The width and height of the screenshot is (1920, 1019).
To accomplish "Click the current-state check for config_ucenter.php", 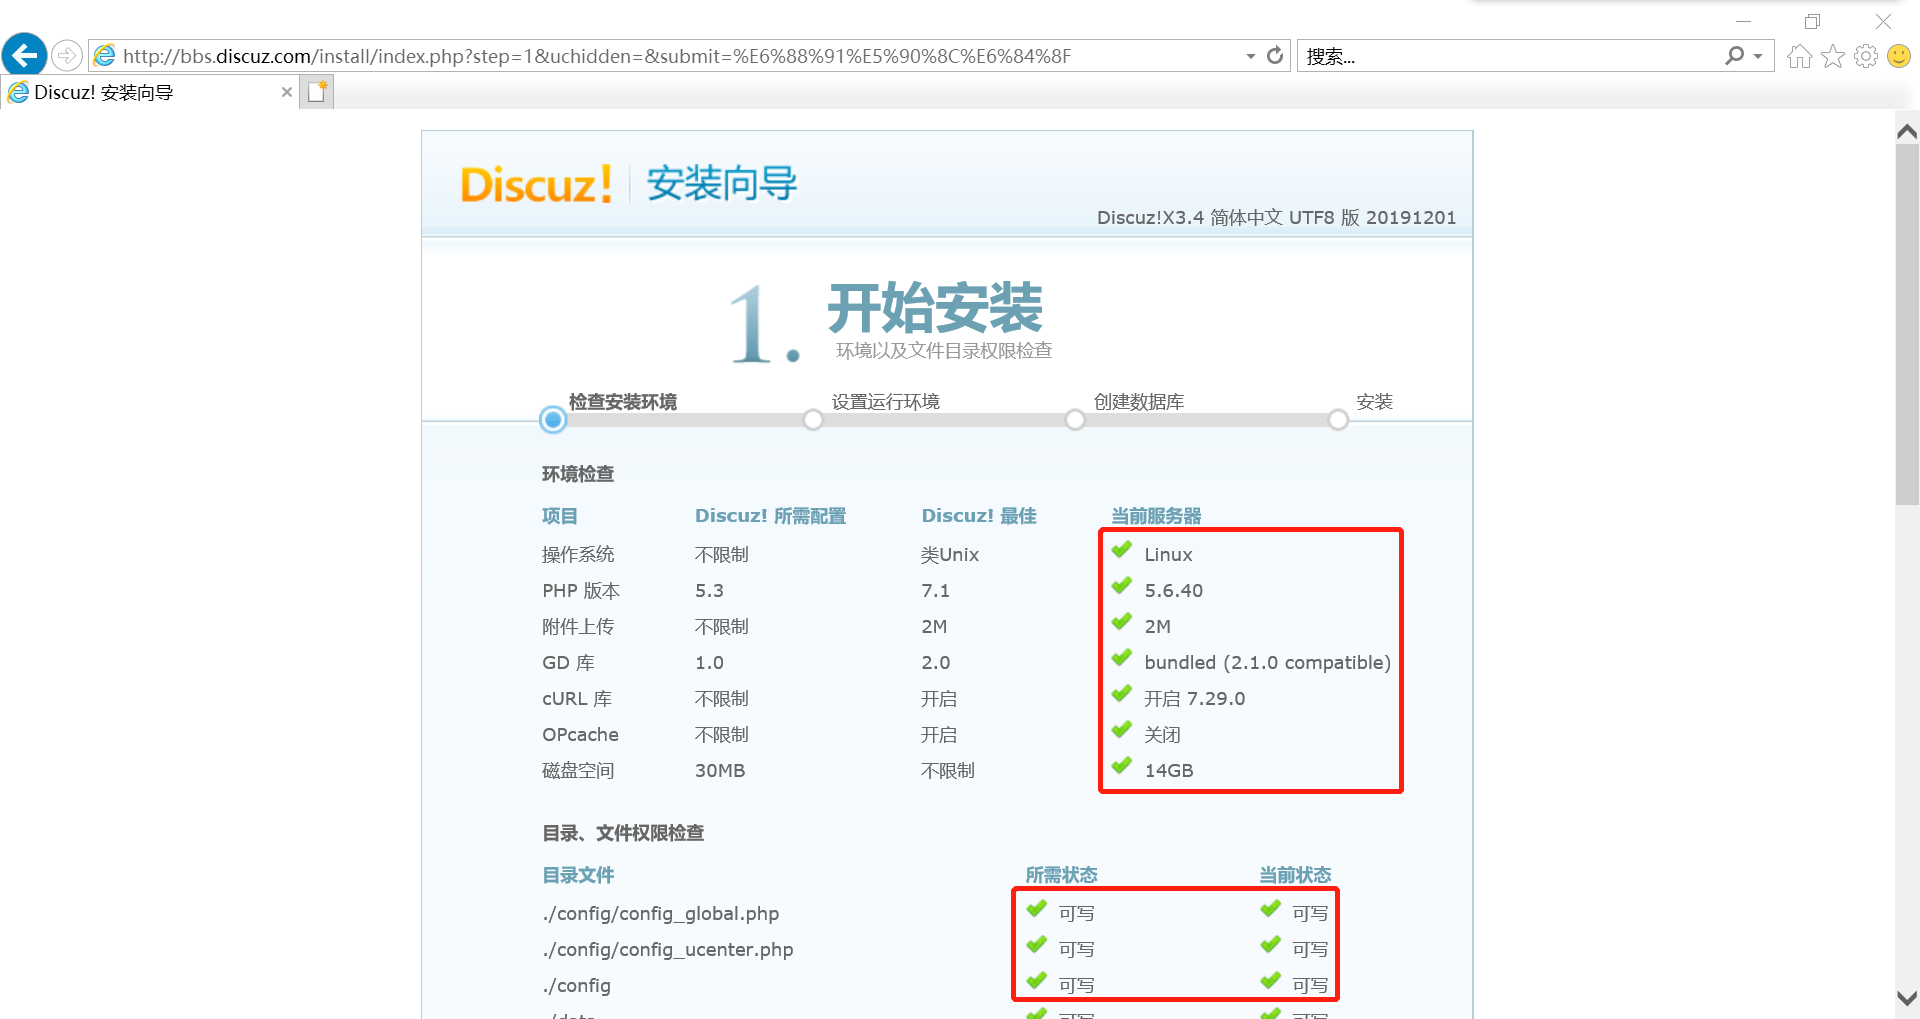I will tap(1271, 945).
